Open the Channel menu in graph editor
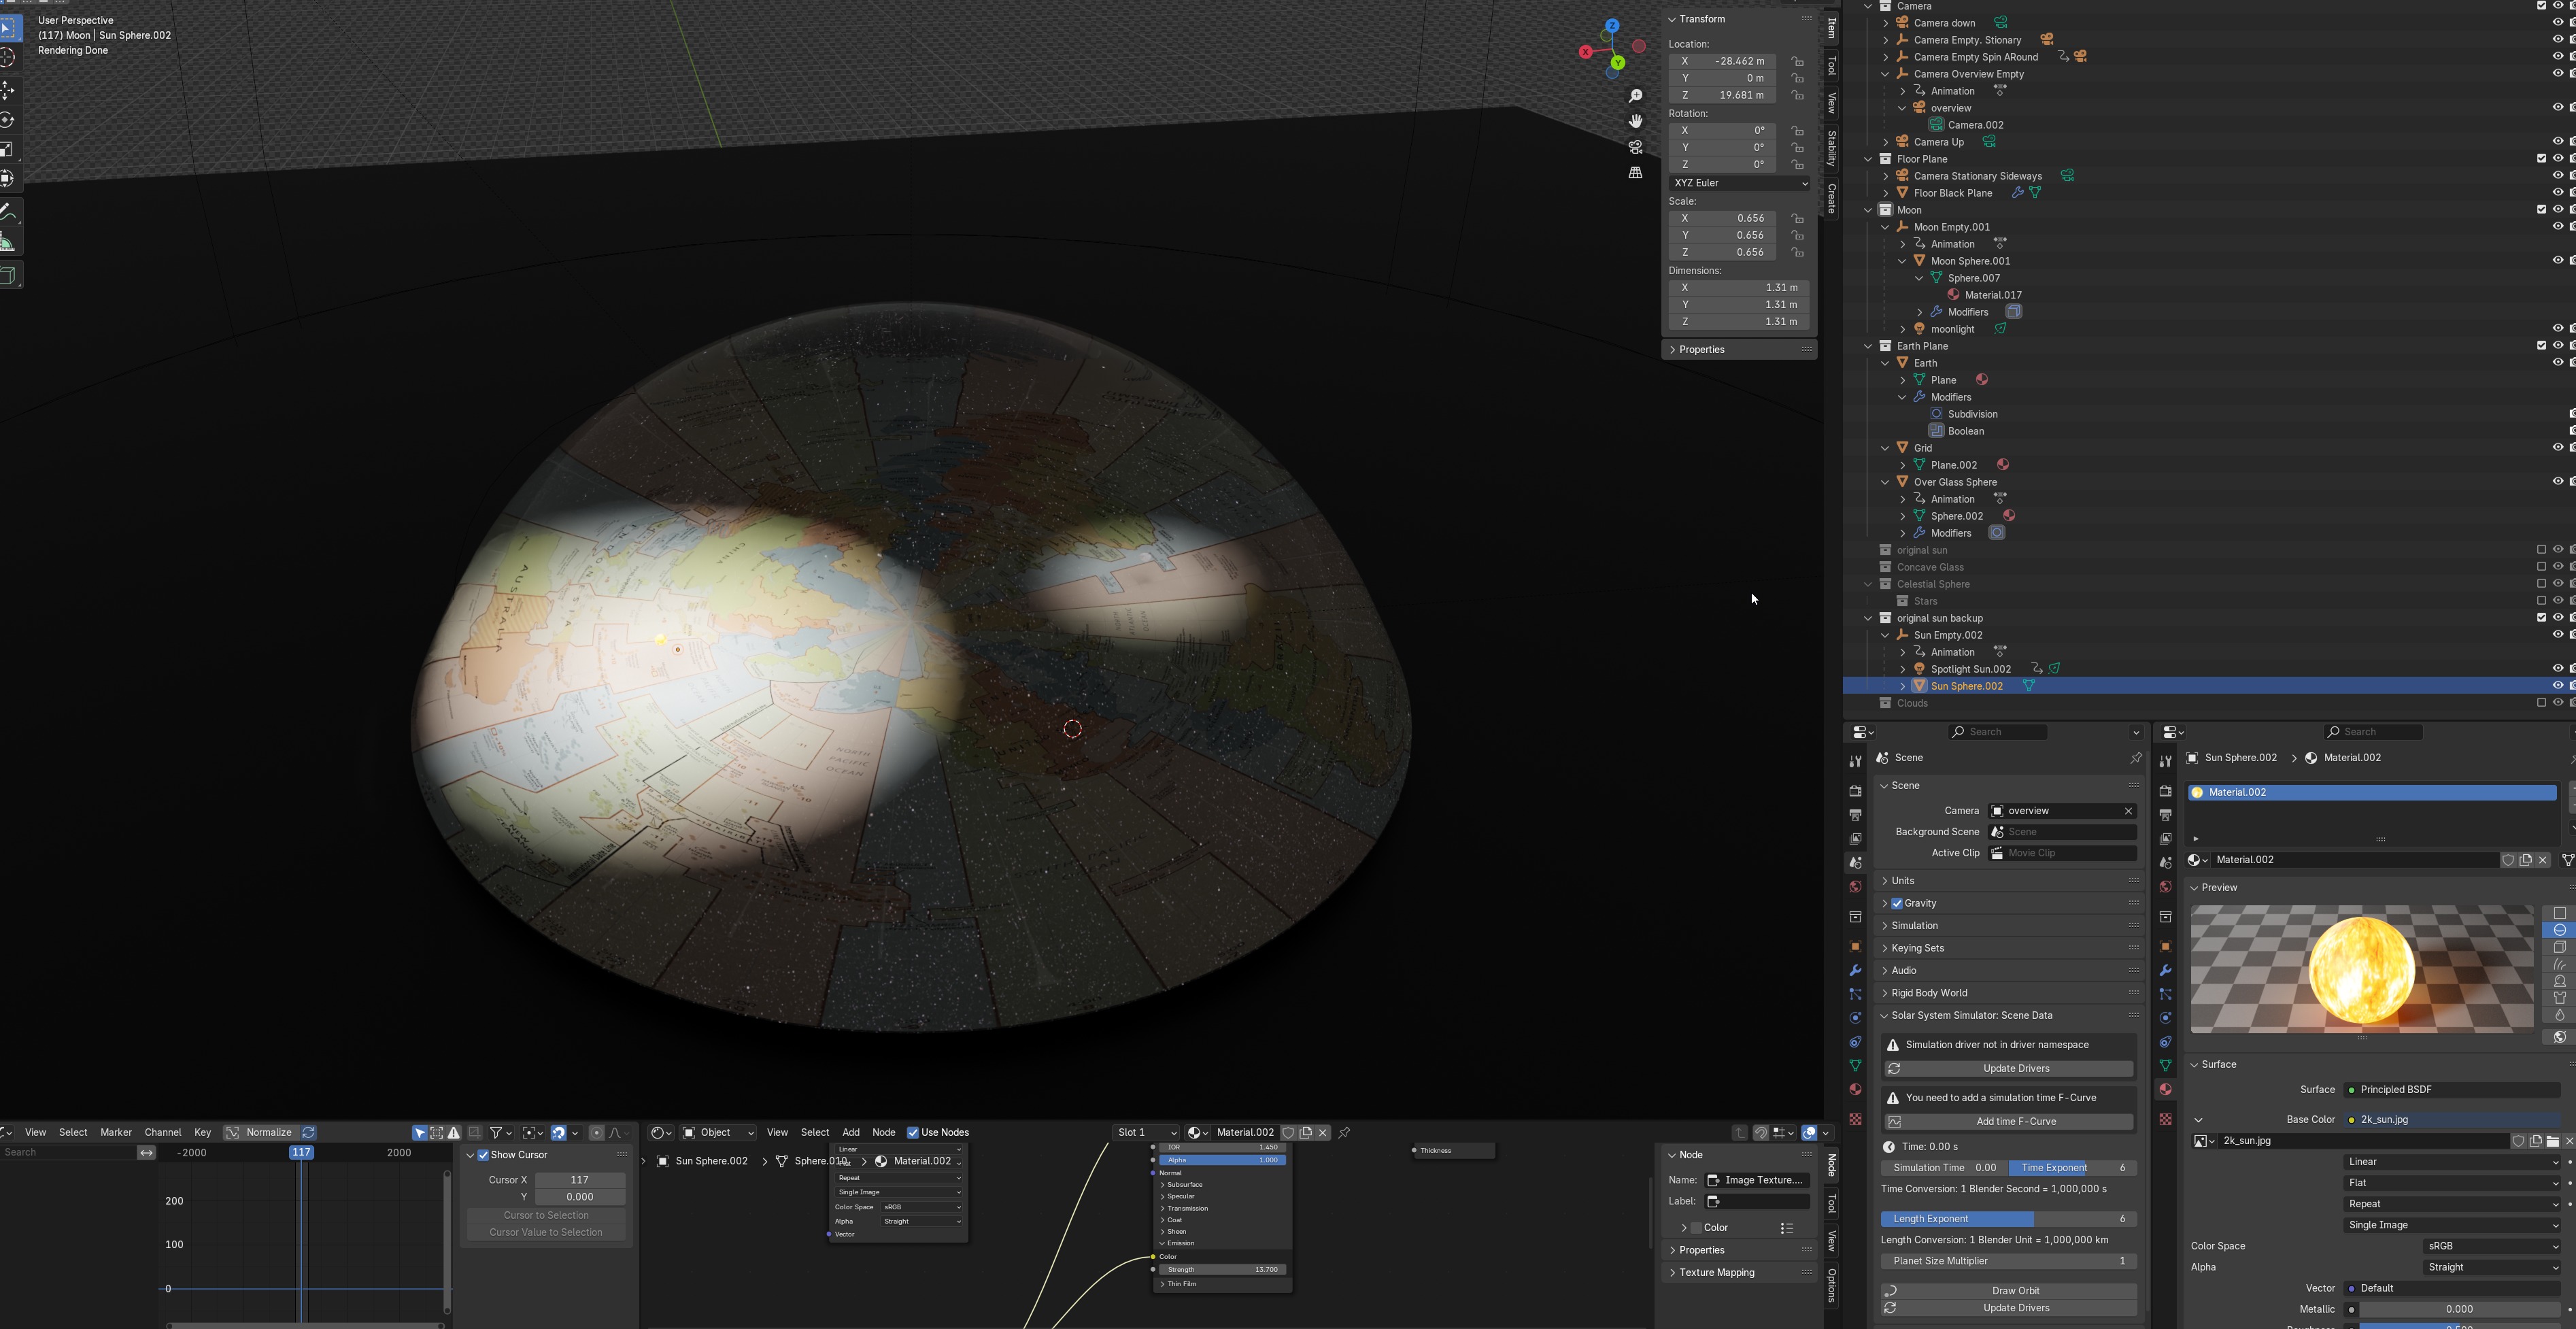Image resolution: width=2576 pixels, height=1329 pixels. pos(162,1132)
